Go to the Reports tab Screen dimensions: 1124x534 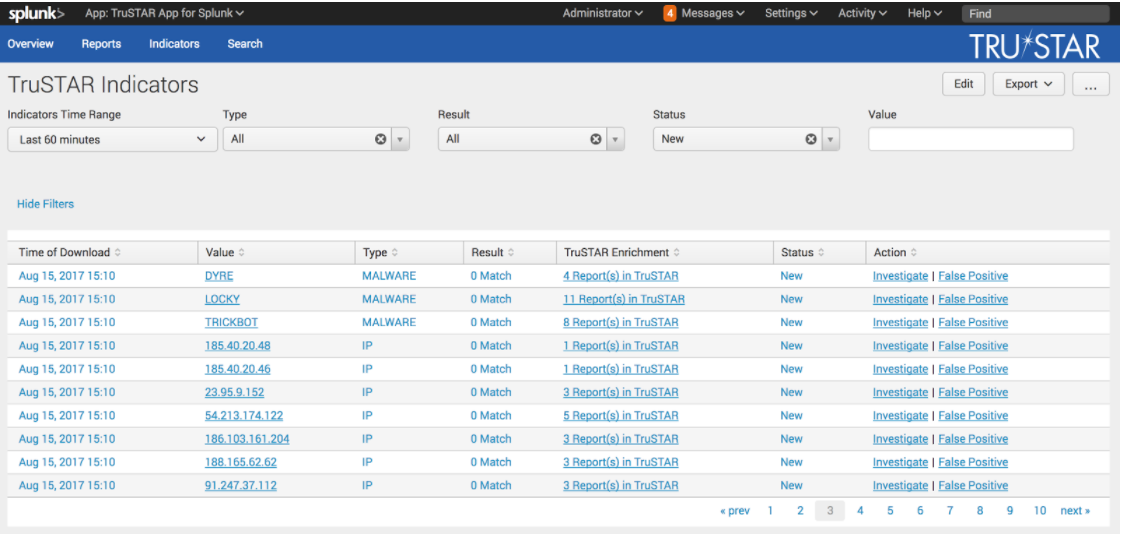tap(101, 44)
